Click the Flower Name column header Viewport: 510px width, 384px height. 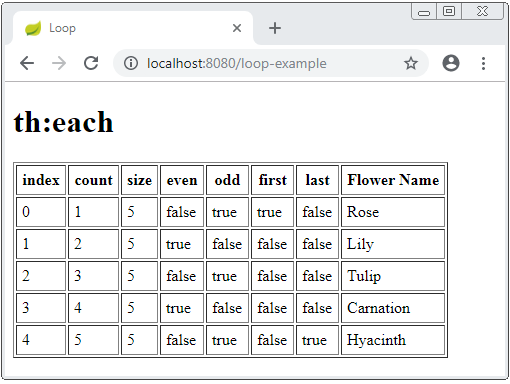click(393, 180)
